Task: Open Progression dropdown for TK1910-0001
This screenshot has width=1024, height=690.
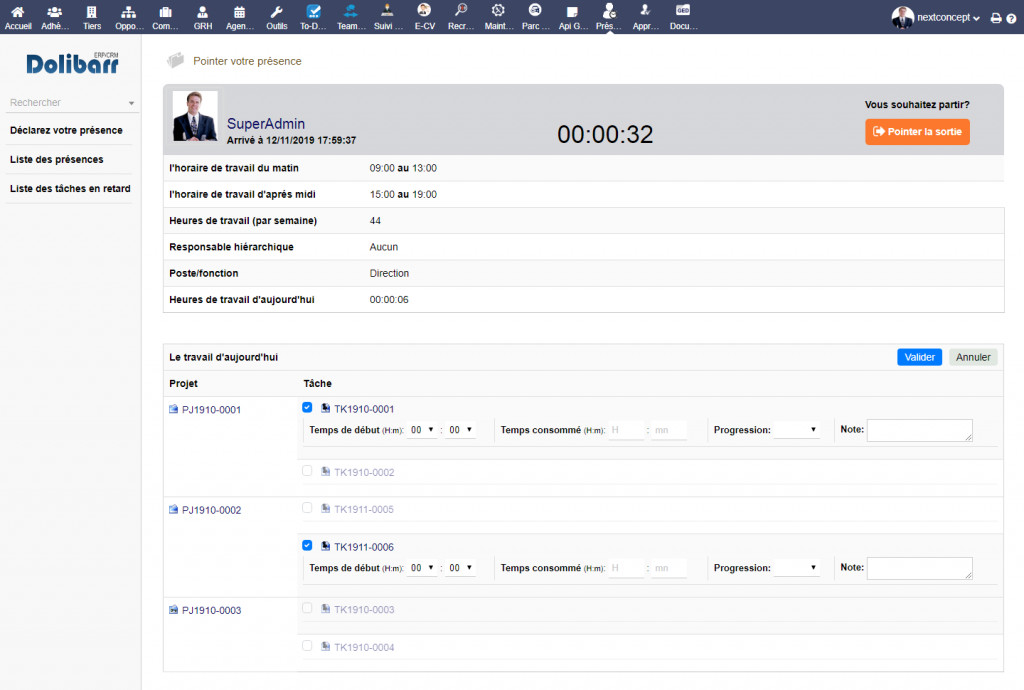Action: 797,430
